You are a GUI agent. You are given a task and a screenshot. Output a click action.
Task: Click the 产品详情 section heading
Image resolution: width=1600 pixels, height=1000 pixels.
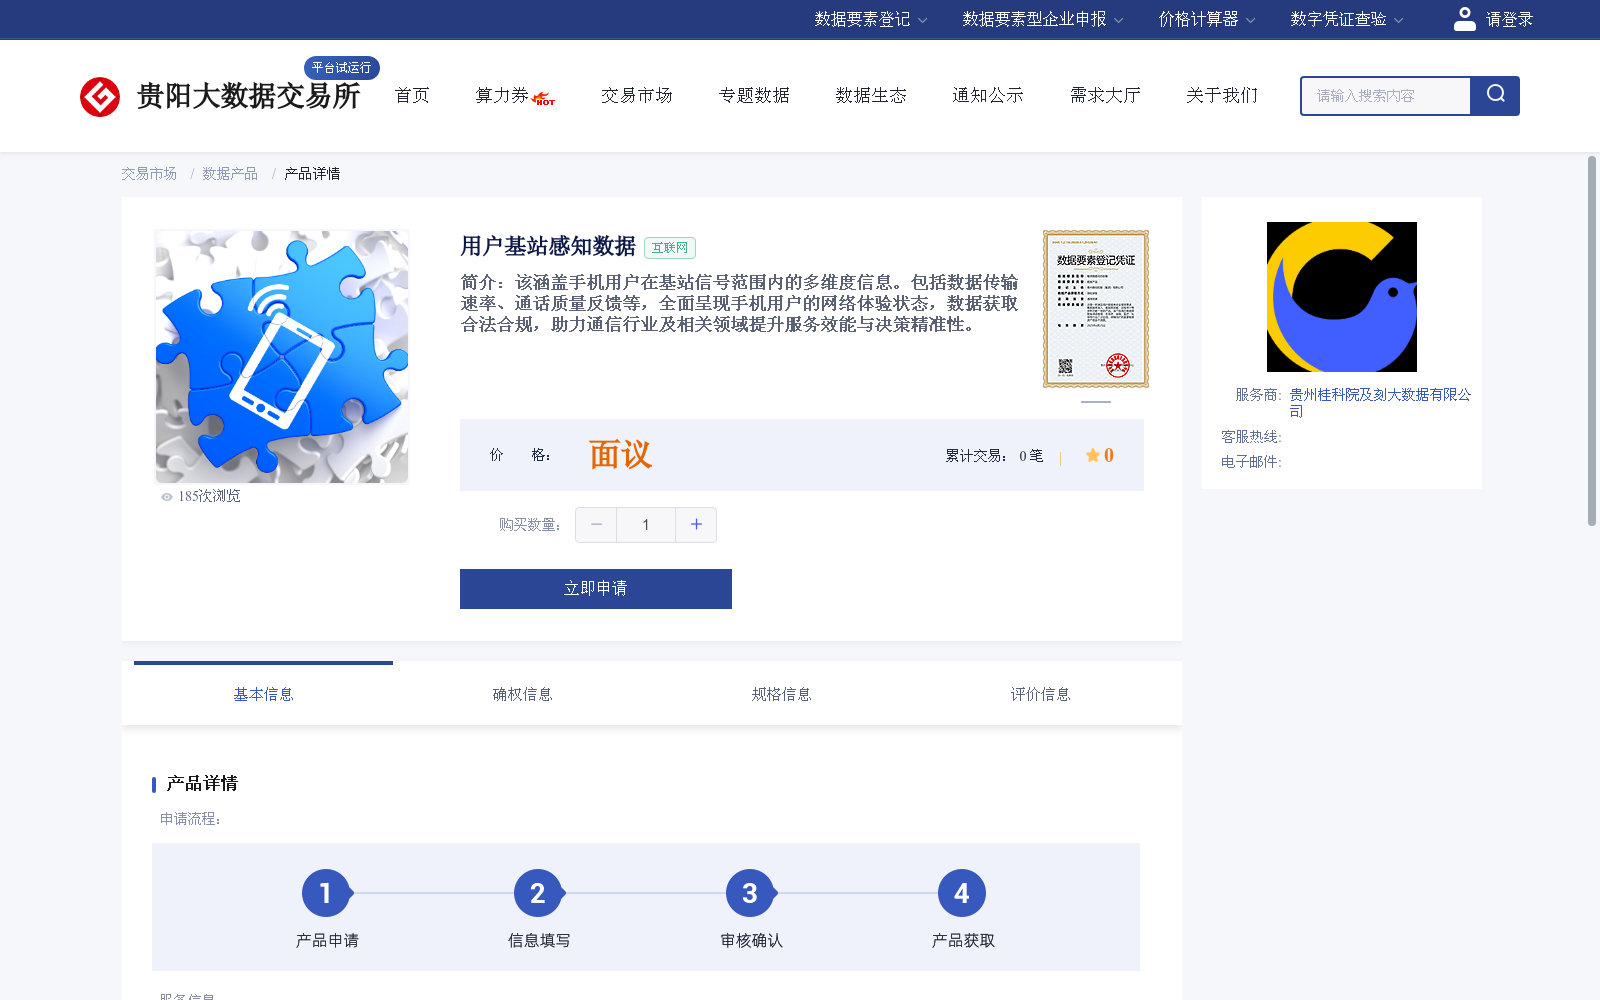coord(202,784)
